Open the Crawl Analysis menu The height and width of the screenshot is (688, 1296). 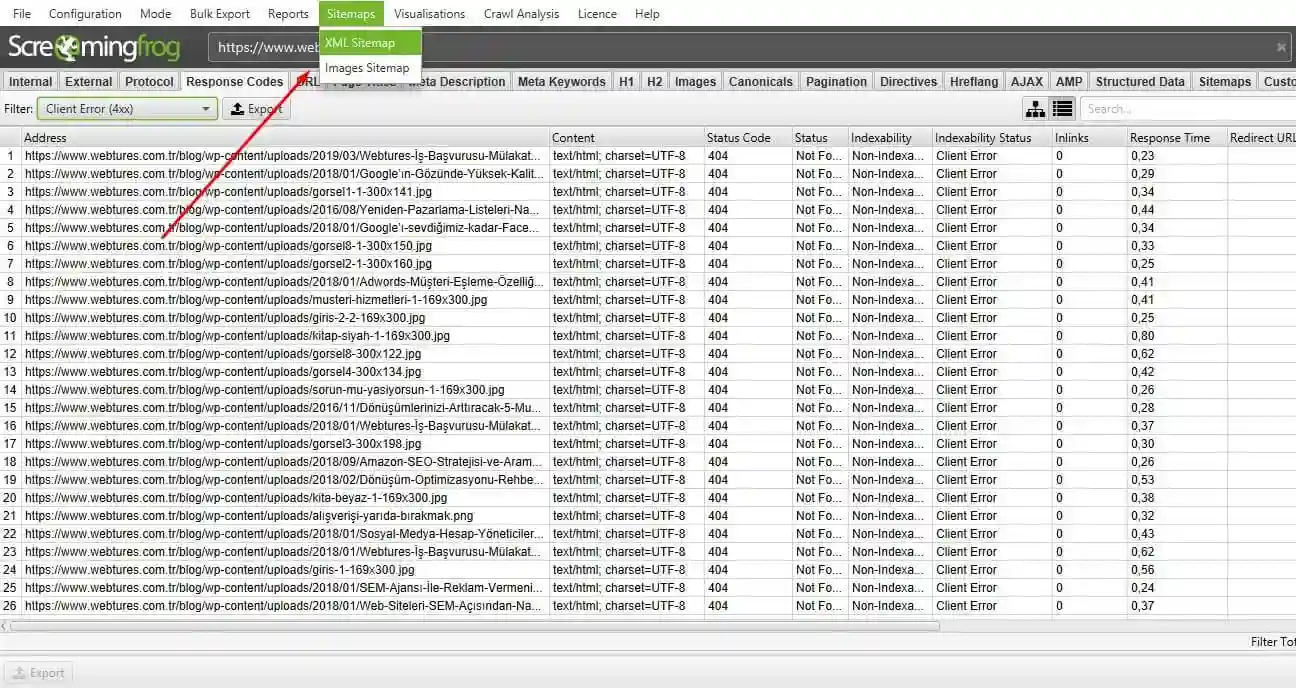click(524, 13)
